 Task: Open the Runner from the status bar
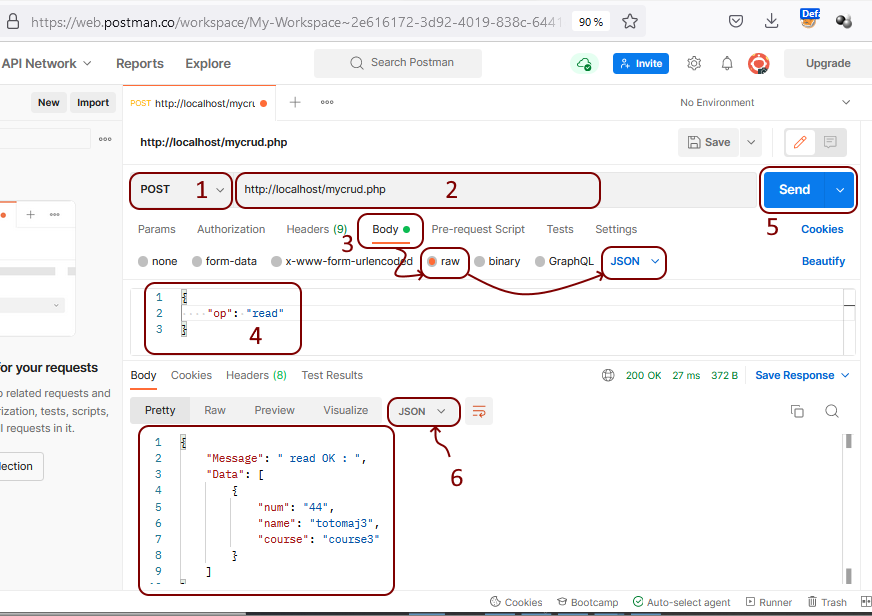point(769,602)
